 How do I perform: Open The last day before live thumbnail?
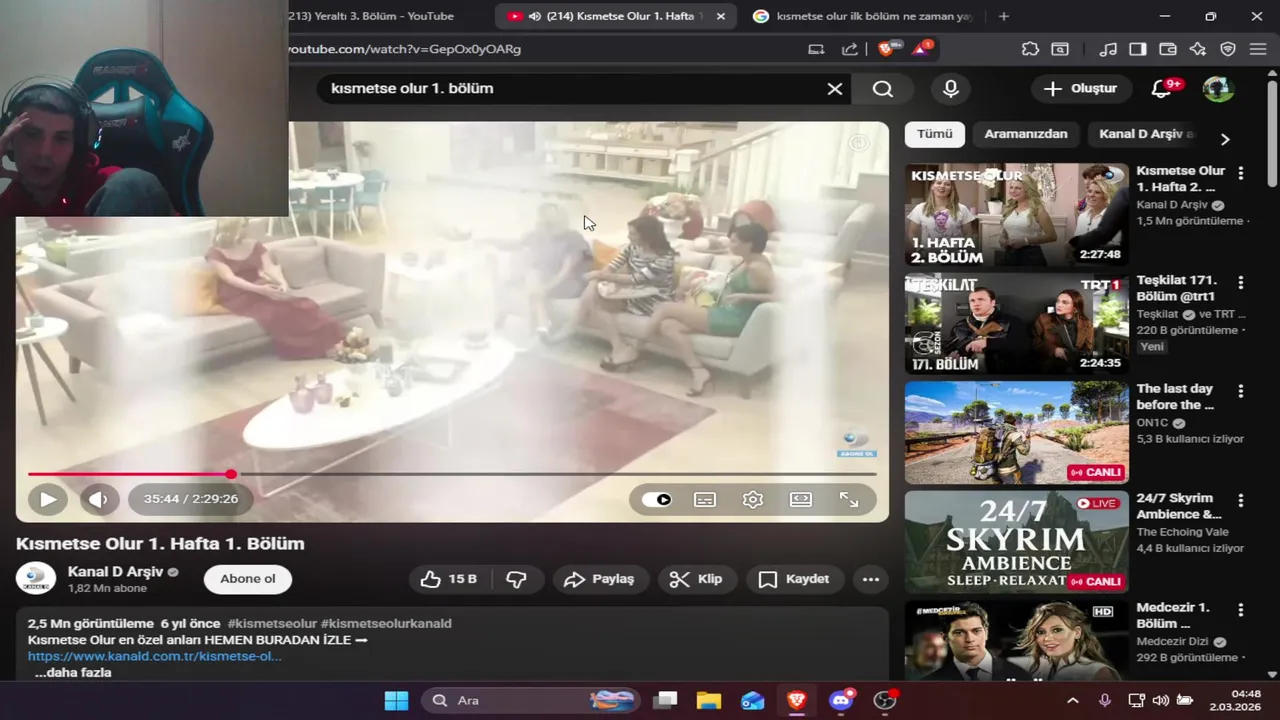pos(1017,432)
